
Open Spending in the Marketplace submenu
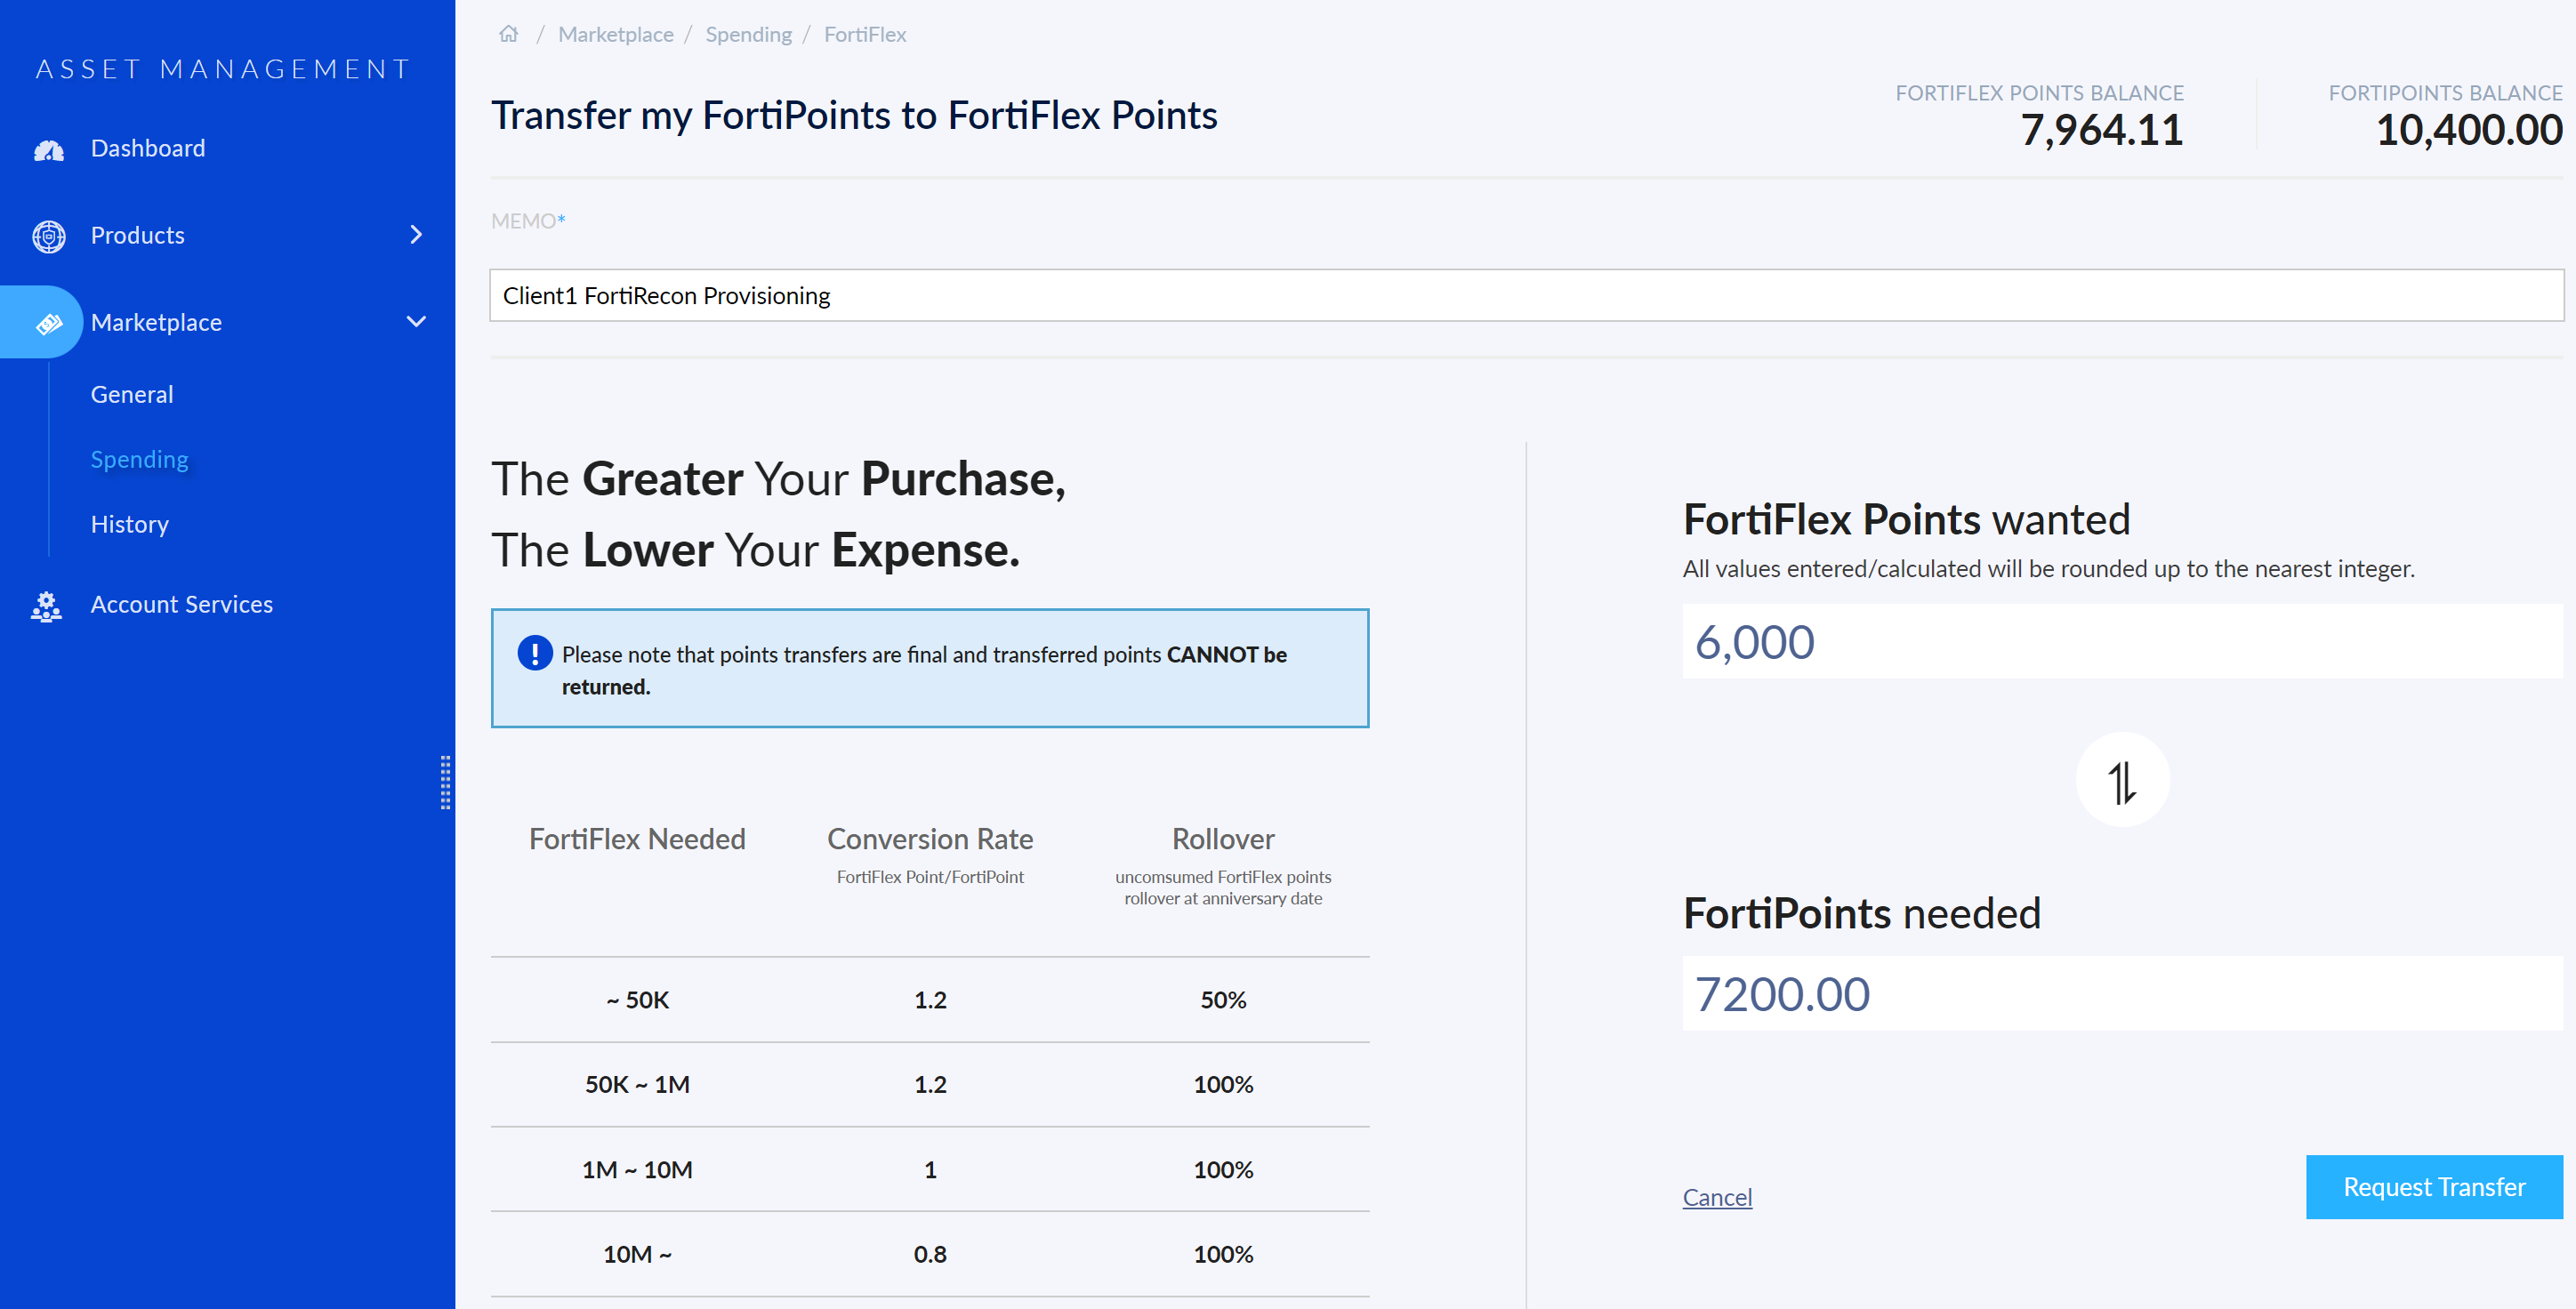139,459
